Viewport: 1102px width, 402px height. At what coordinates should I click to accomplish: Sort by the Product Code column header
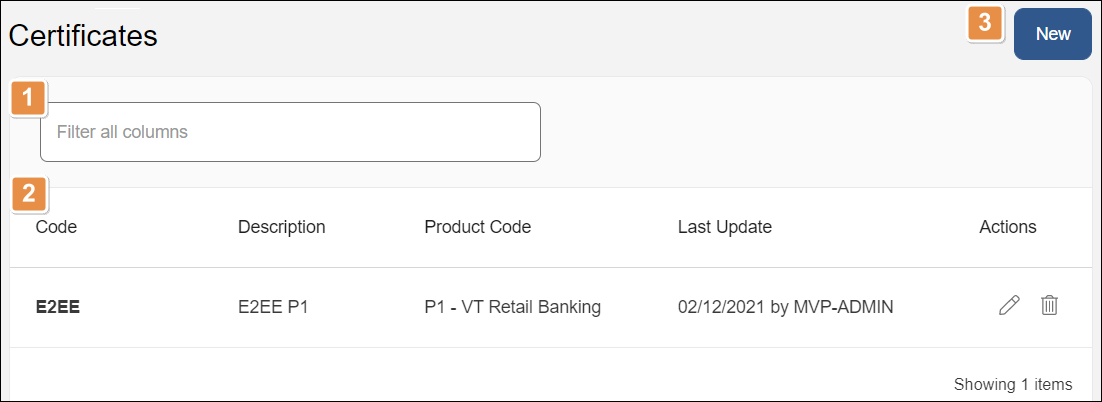[x=477, y=227]
